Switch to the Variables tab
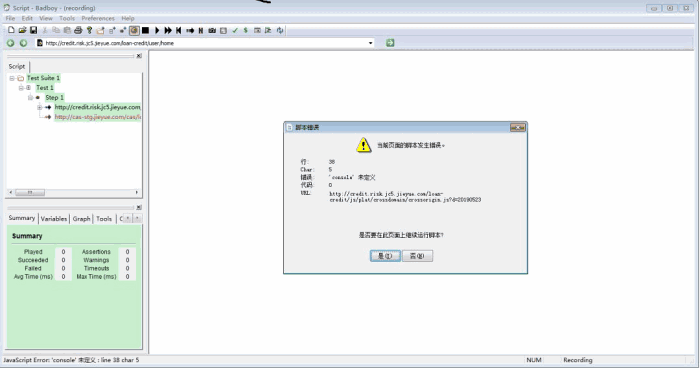Screen dimensions: 700x368 (x=54, y=219)
